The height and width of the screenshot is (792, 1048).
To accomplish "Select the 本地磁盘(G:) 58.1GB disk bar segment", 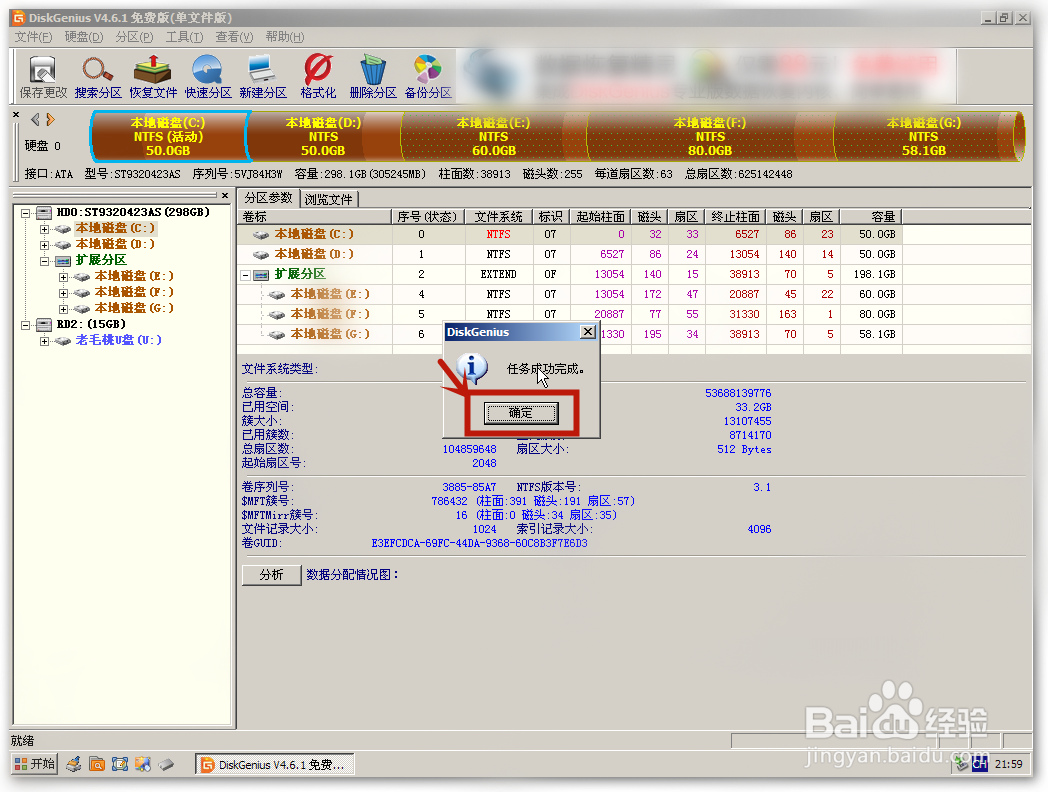I will [x=924, y=136].
